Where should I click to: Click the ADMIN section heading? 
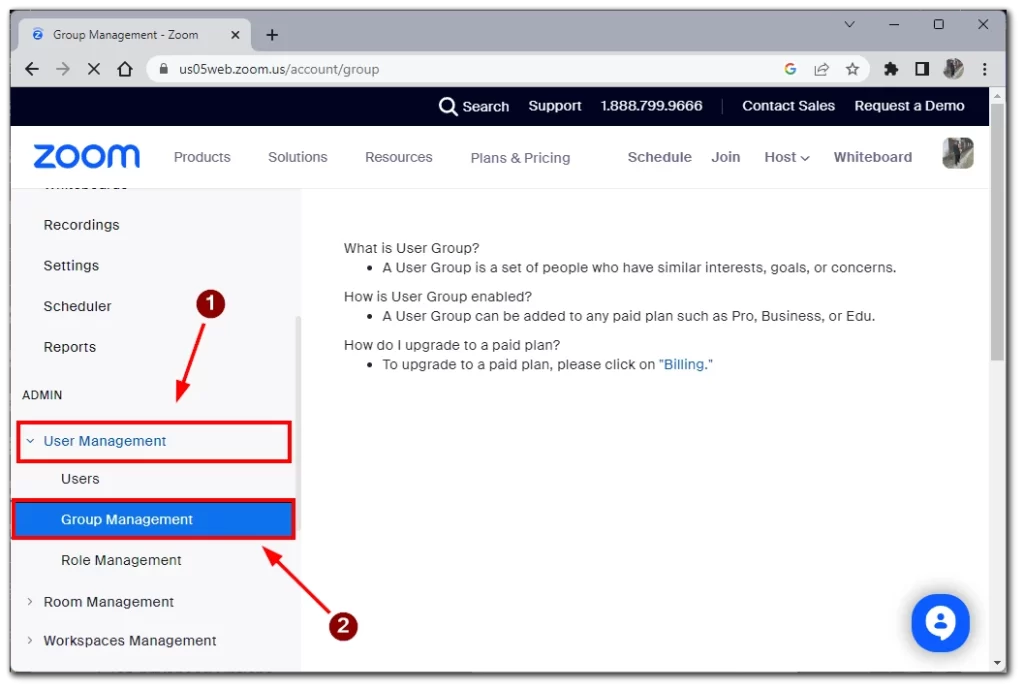click(x=42, y=396)
